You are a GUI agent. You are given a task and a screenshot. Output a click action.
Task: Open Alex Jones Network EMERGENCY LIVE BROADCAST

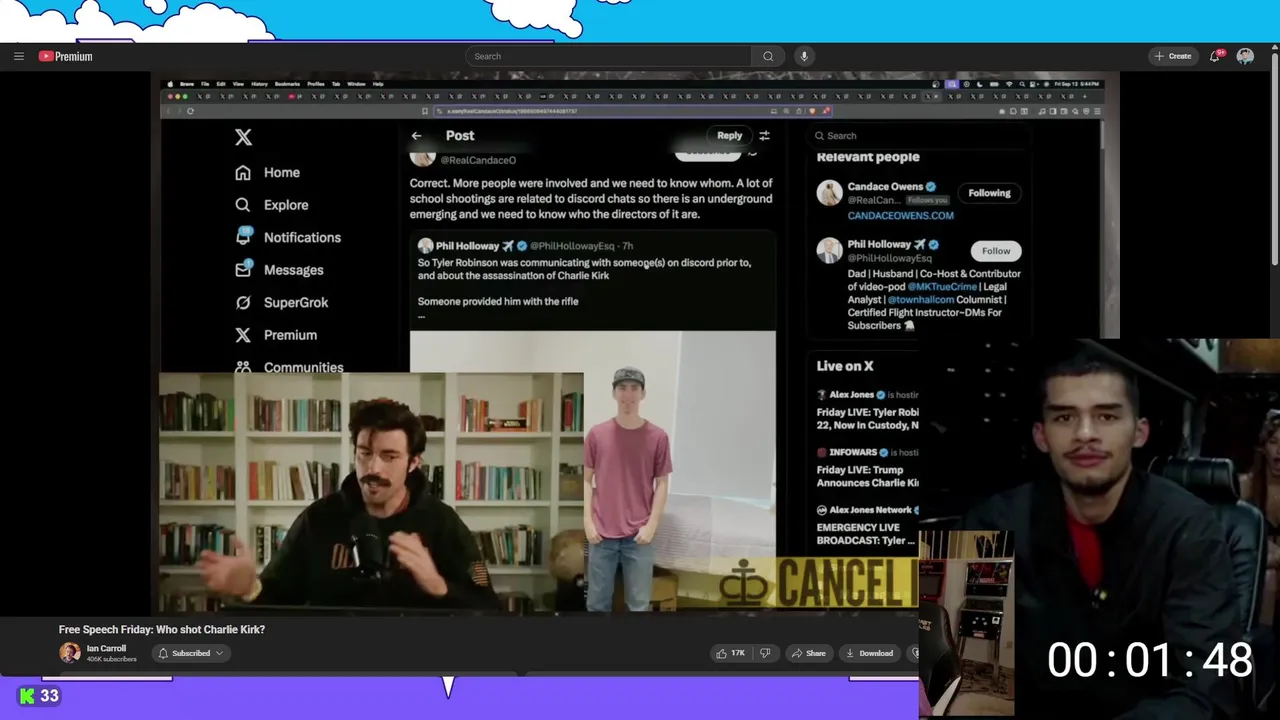click(x=867, y=526)
